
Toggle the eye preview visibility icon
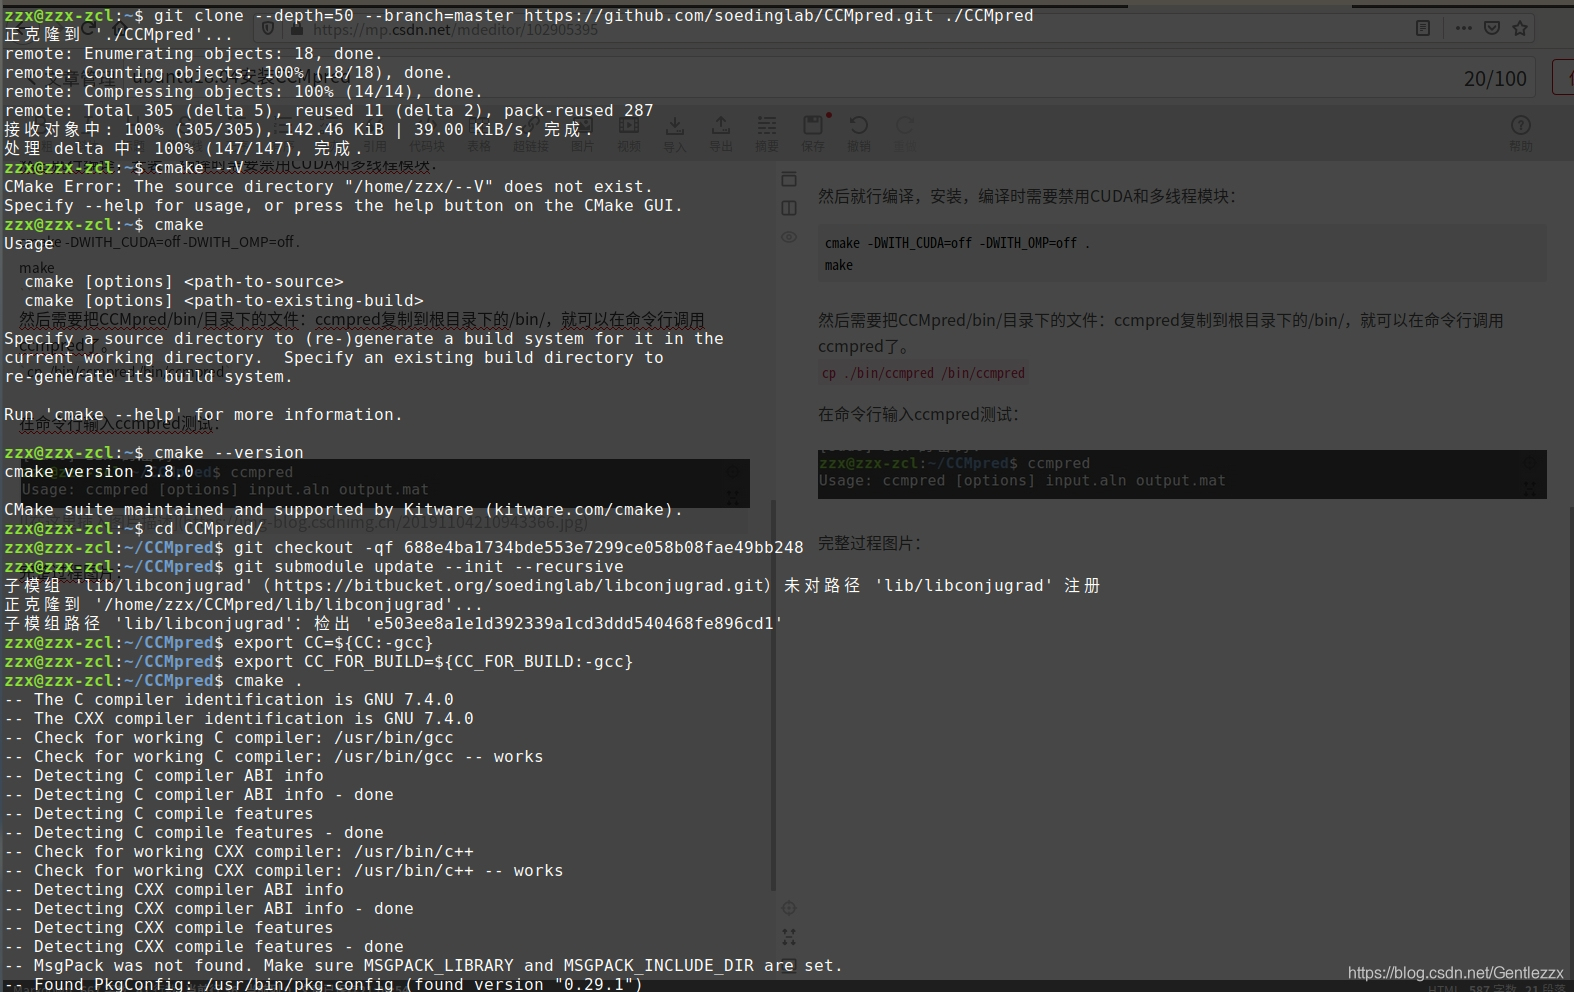click(x=789, y=237)
